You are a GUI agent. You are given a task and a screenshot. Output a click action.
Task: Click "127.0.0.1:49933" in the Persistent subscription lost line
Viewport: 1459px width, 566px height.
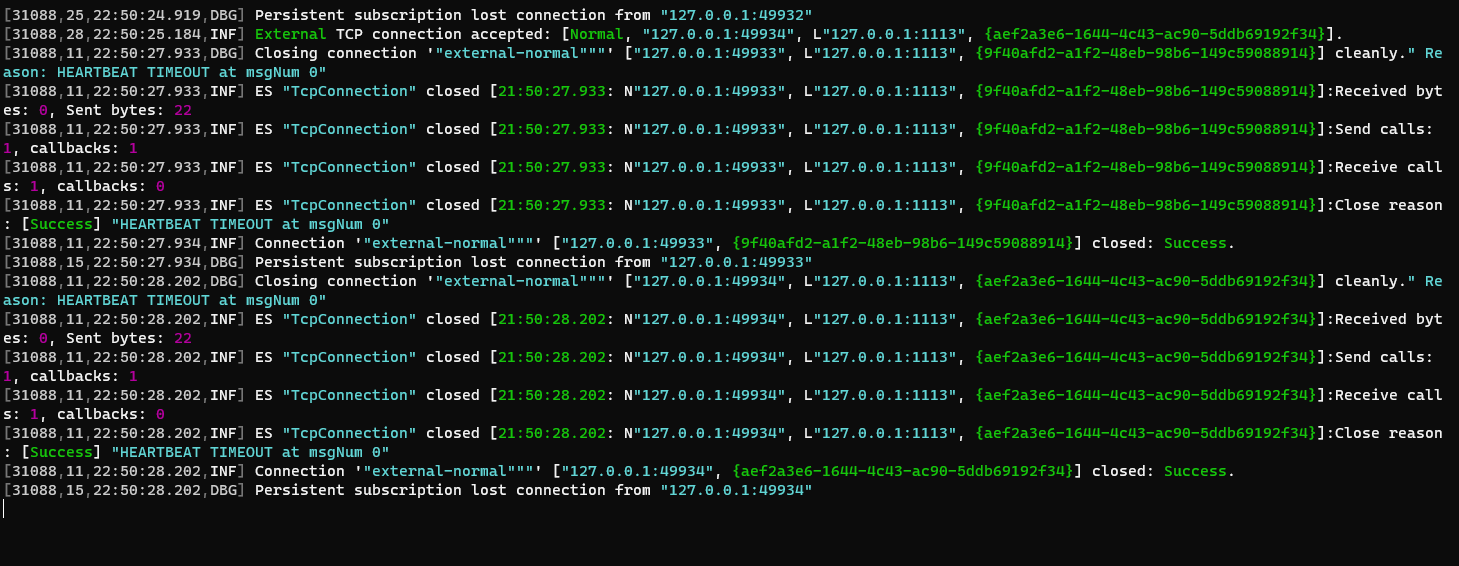pos(736,262)
